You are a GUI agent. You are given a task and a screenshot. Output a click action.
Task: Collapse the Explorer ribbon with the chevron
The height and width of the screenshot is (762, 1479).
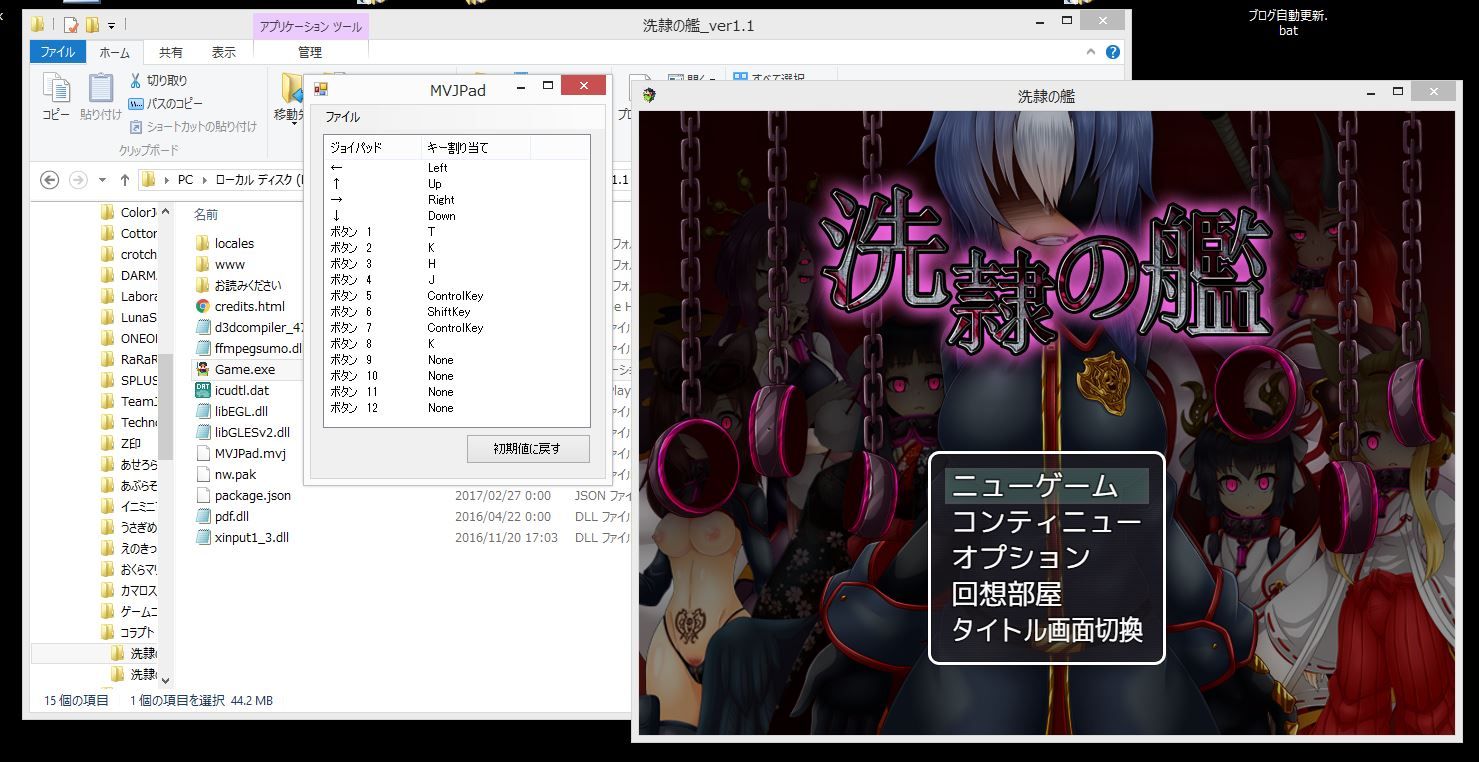tap(1092, 52)
